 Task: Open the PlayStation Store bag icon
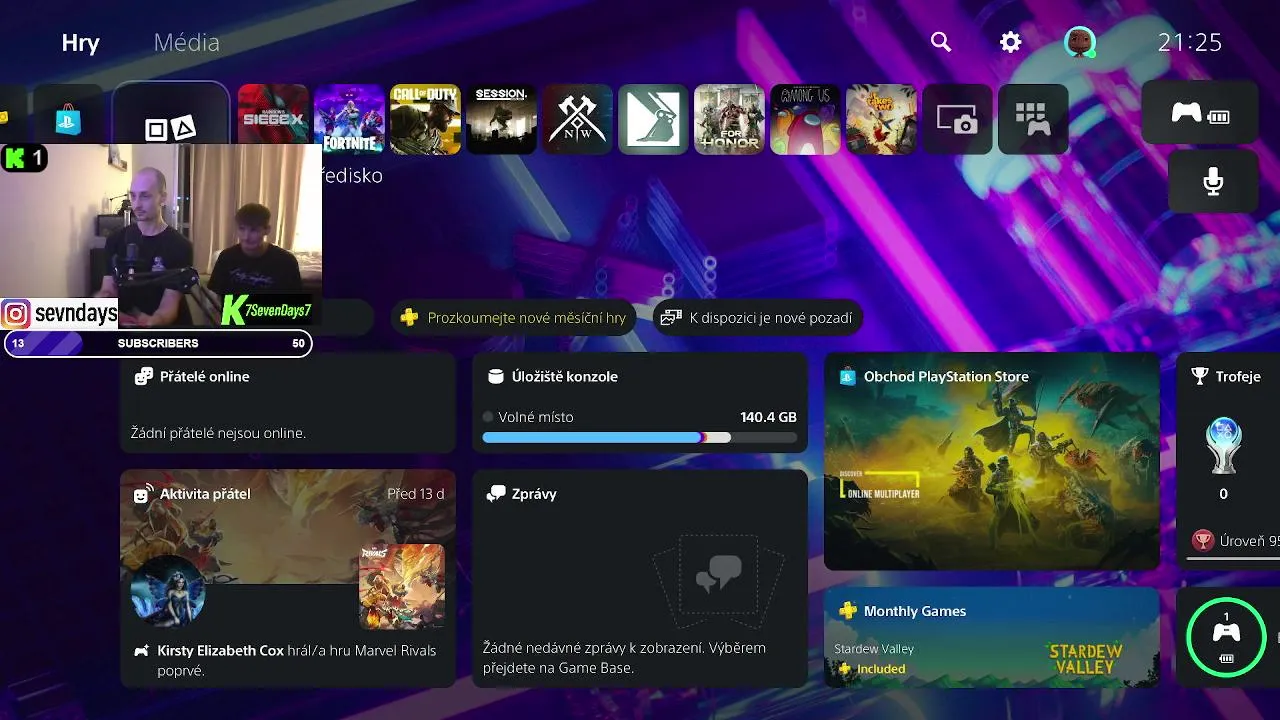[x=68, y=119]
